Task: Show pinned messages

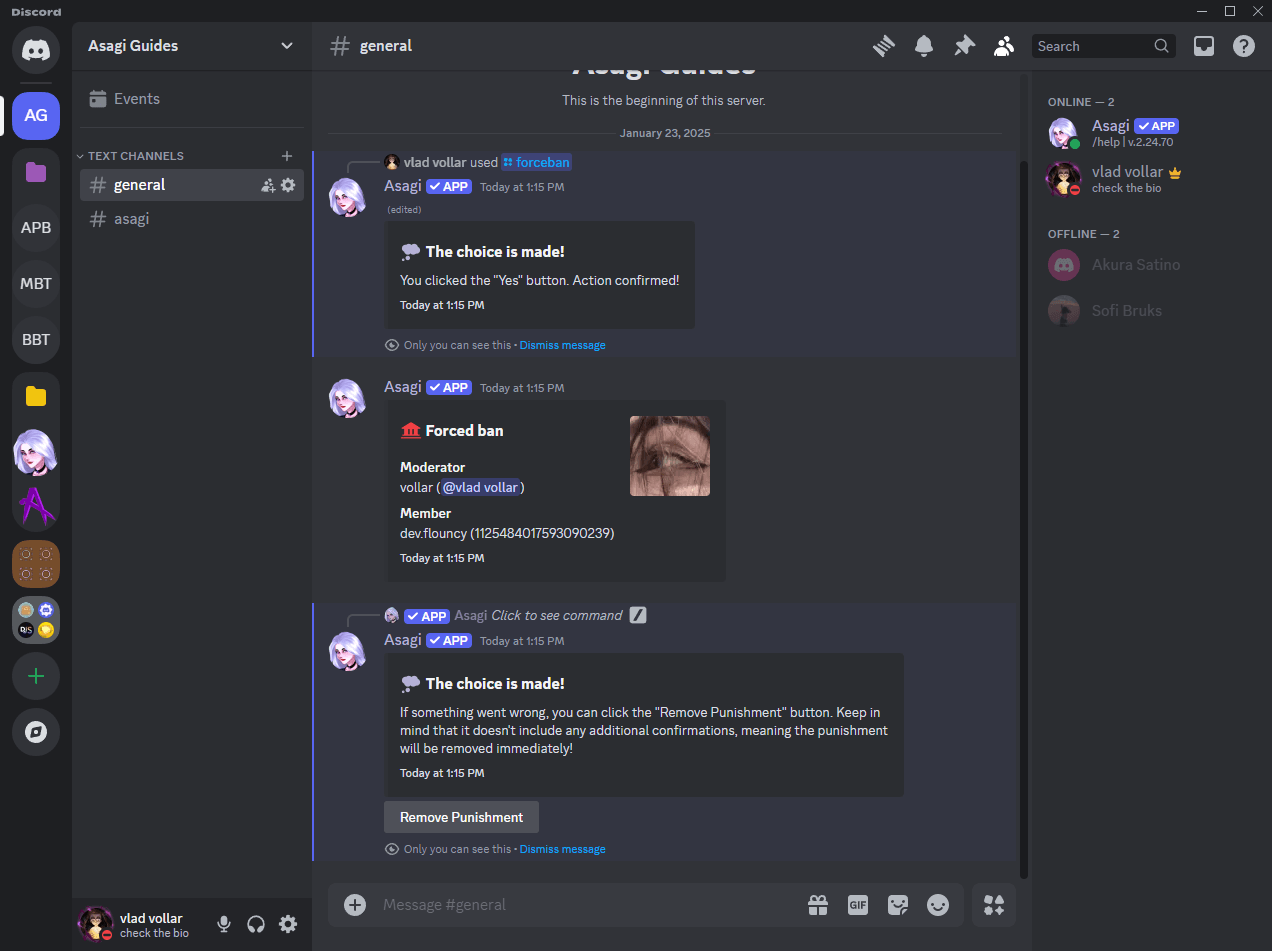Action: pos(964,46)
